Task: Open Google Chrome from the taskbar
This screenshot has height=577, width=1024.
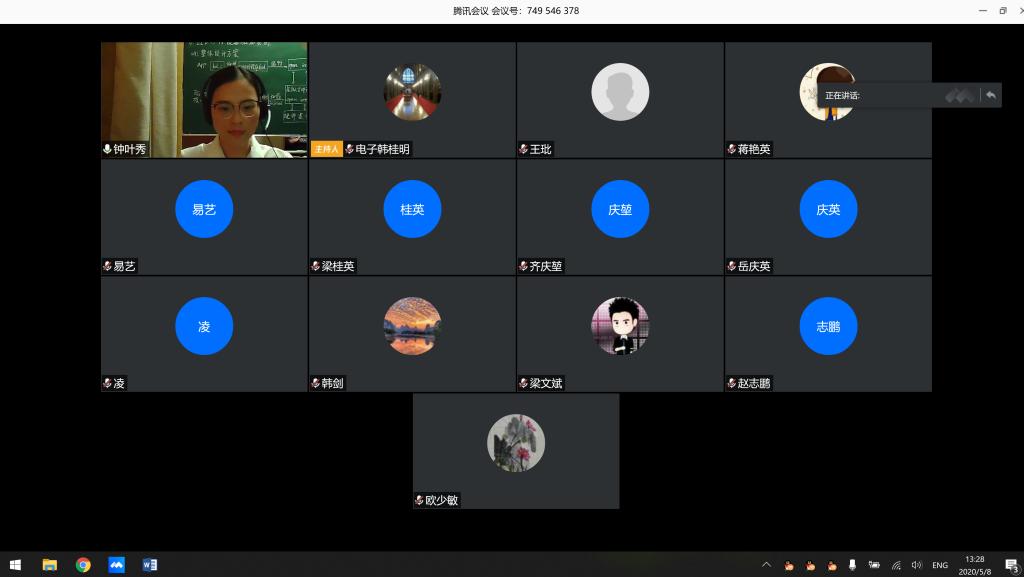Action: click(83, 565)
